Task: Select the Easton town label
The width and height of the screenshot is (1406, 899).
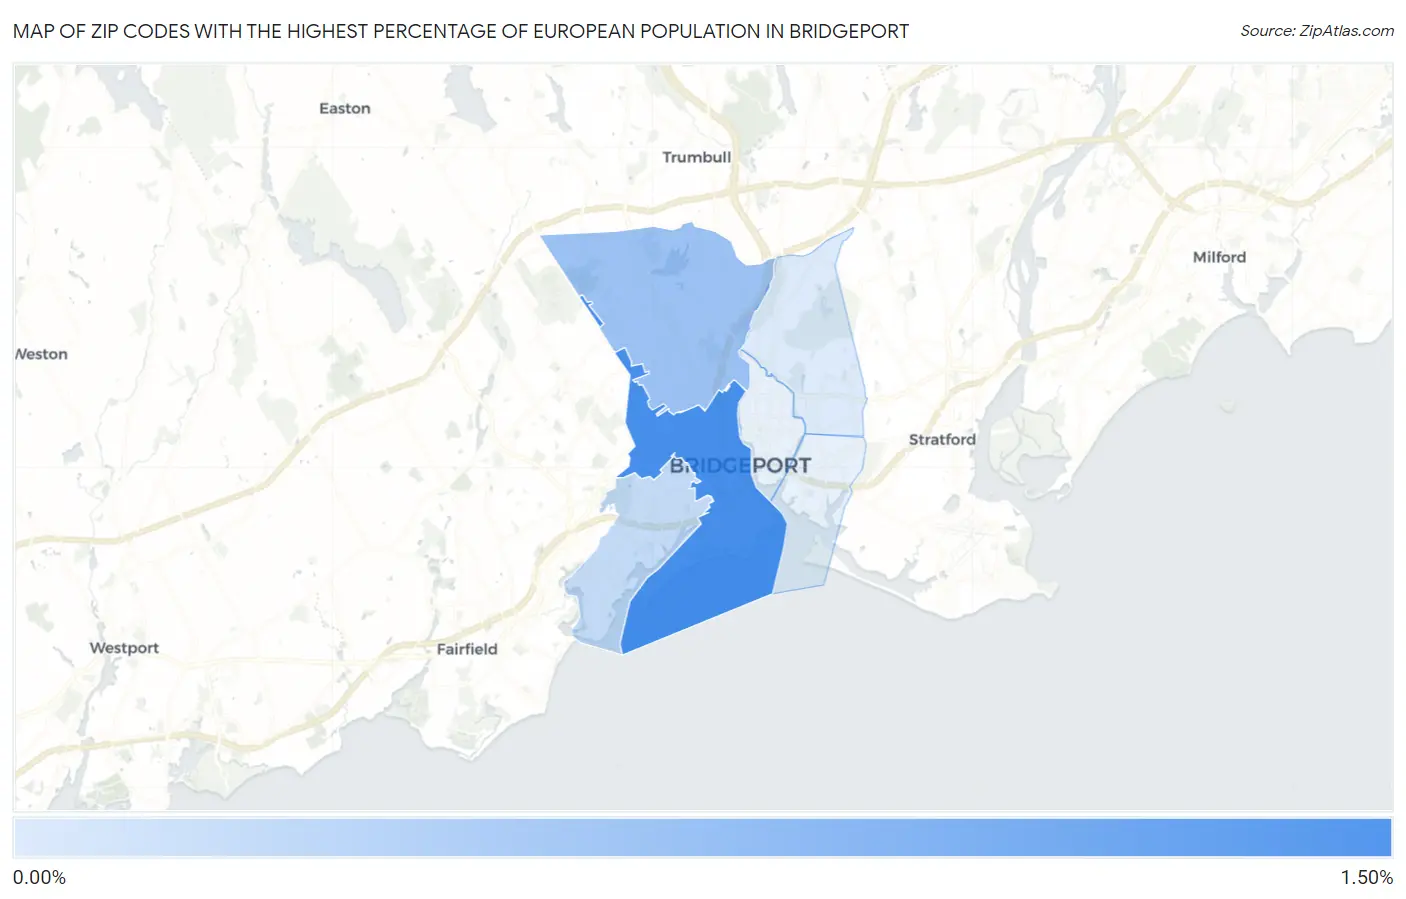Action: pyautogui.click(x=345, y=108)
